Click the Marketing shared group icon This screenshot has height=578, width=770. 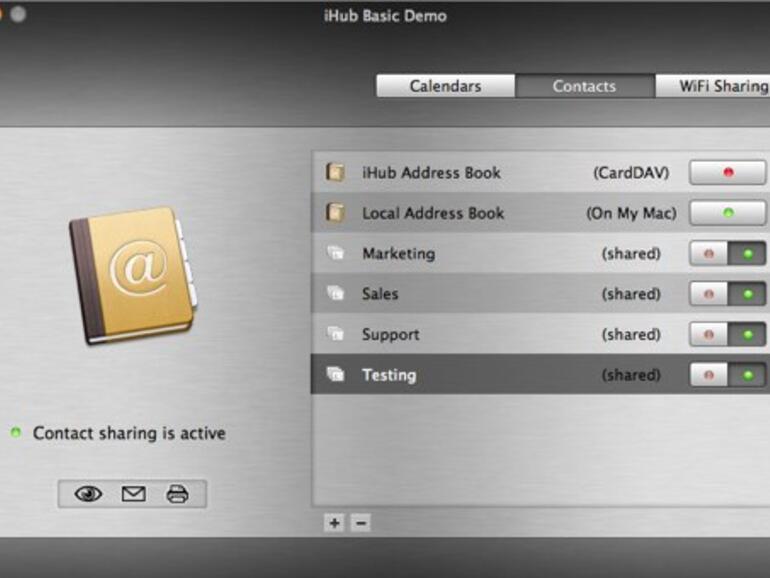pos(336,253)
